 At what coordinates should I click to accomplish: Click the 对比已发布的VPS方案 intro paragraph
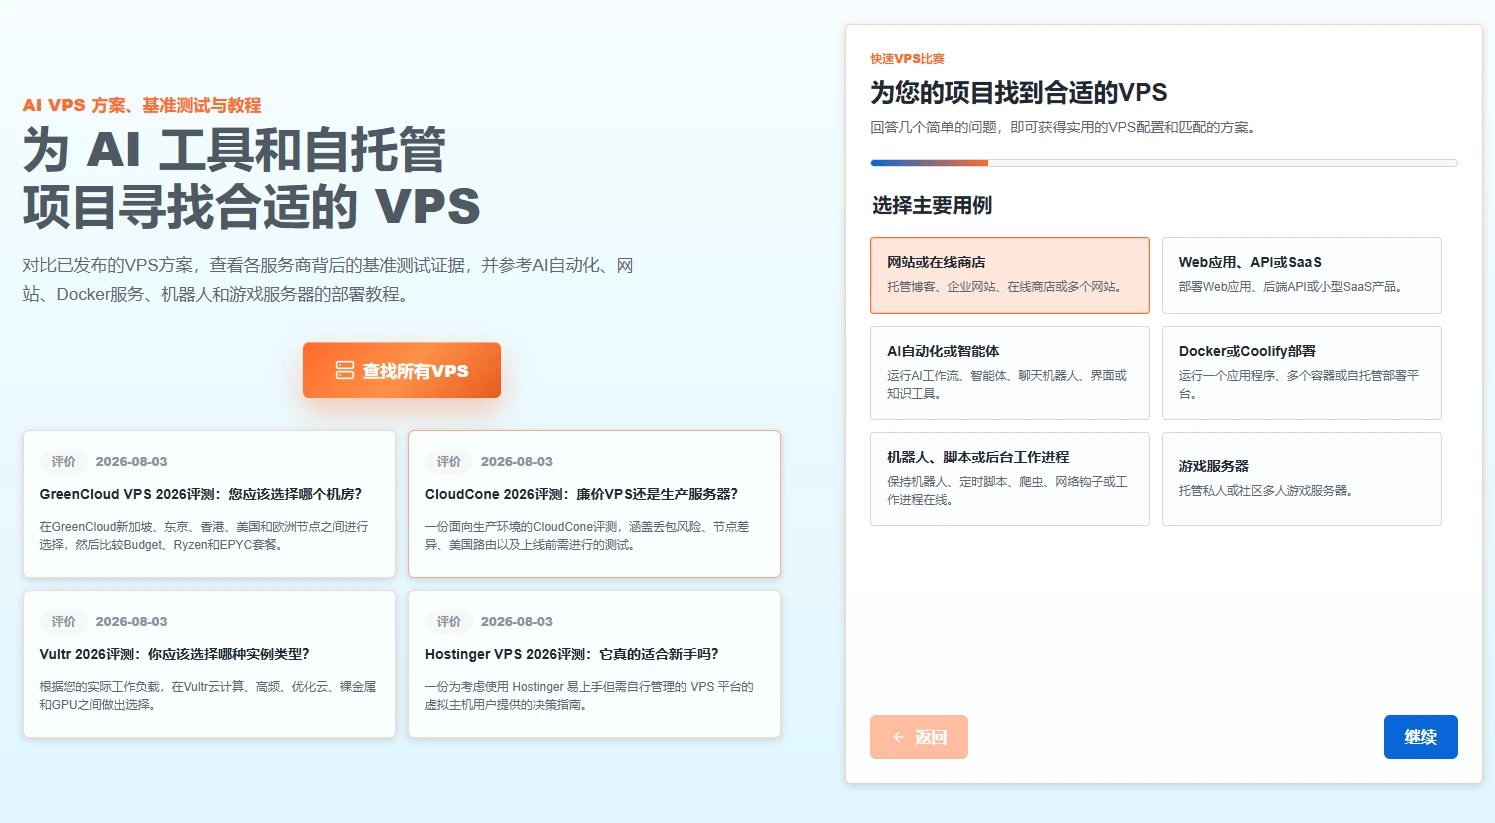328,279
